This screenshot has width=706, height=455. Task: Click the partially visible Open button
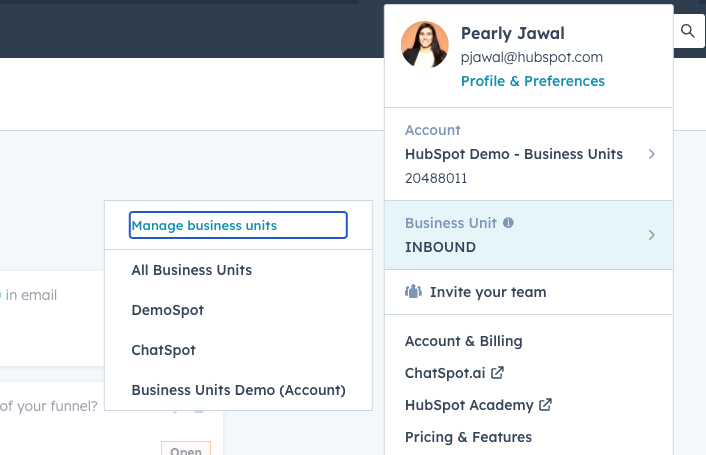(186, 448)
